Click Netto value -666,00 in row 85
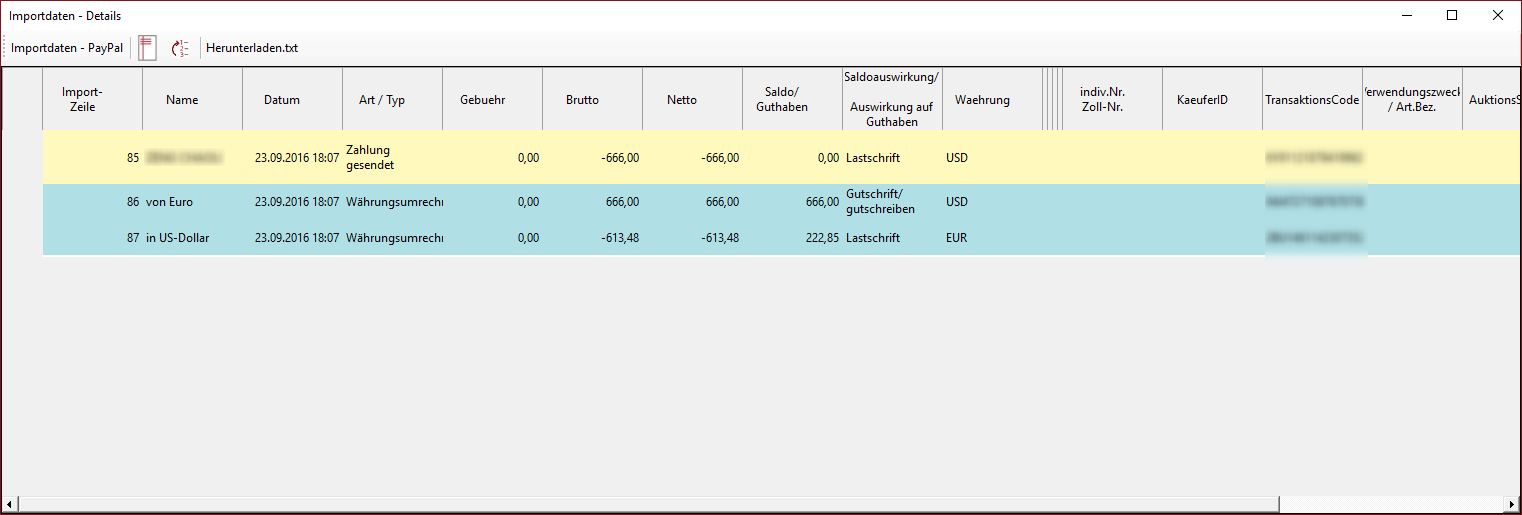 point(692,157)
